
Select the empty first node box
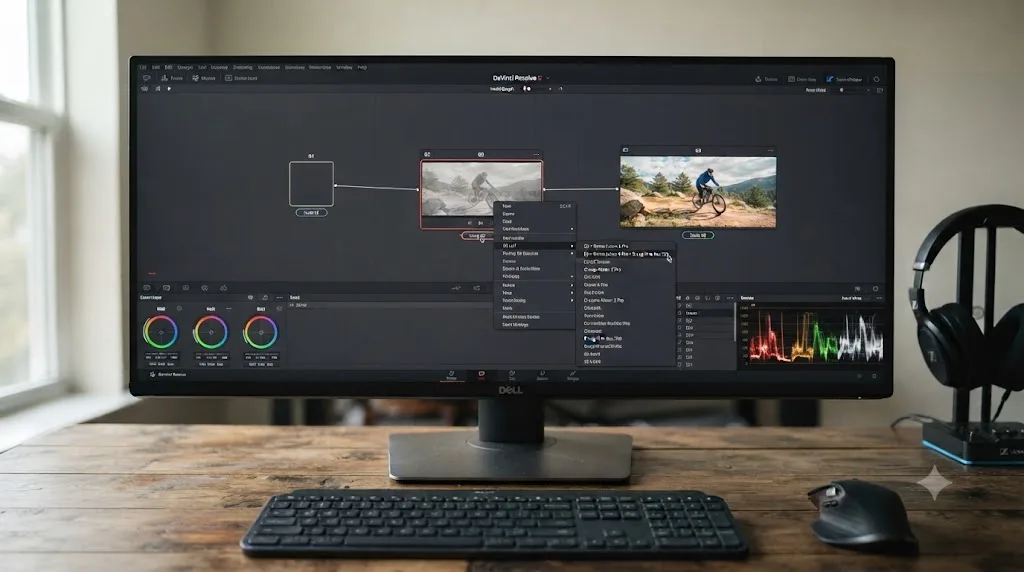(x=312, y=184)
